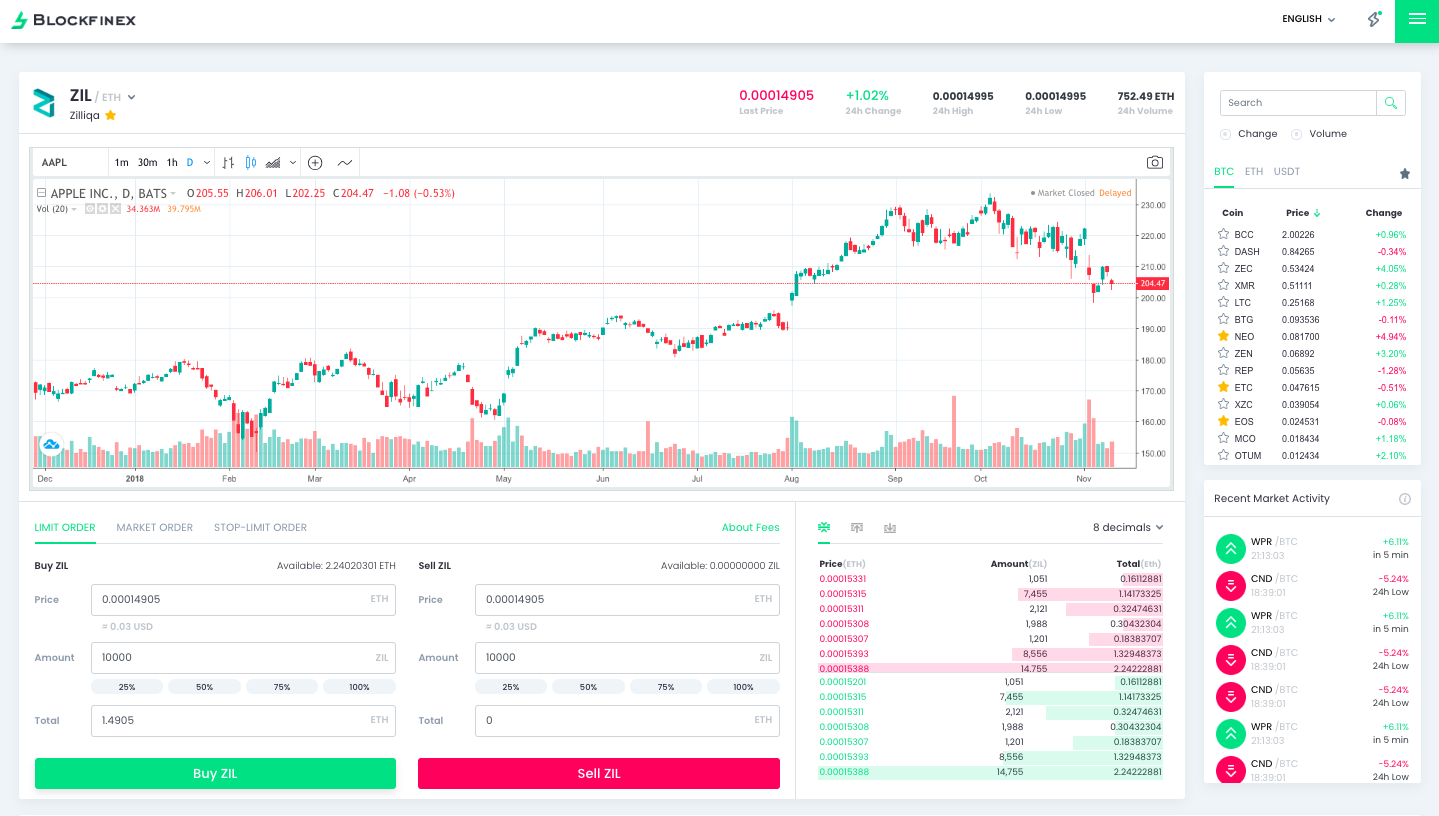Click the chart screenshot camera icon

click(x=1154, y=162)
